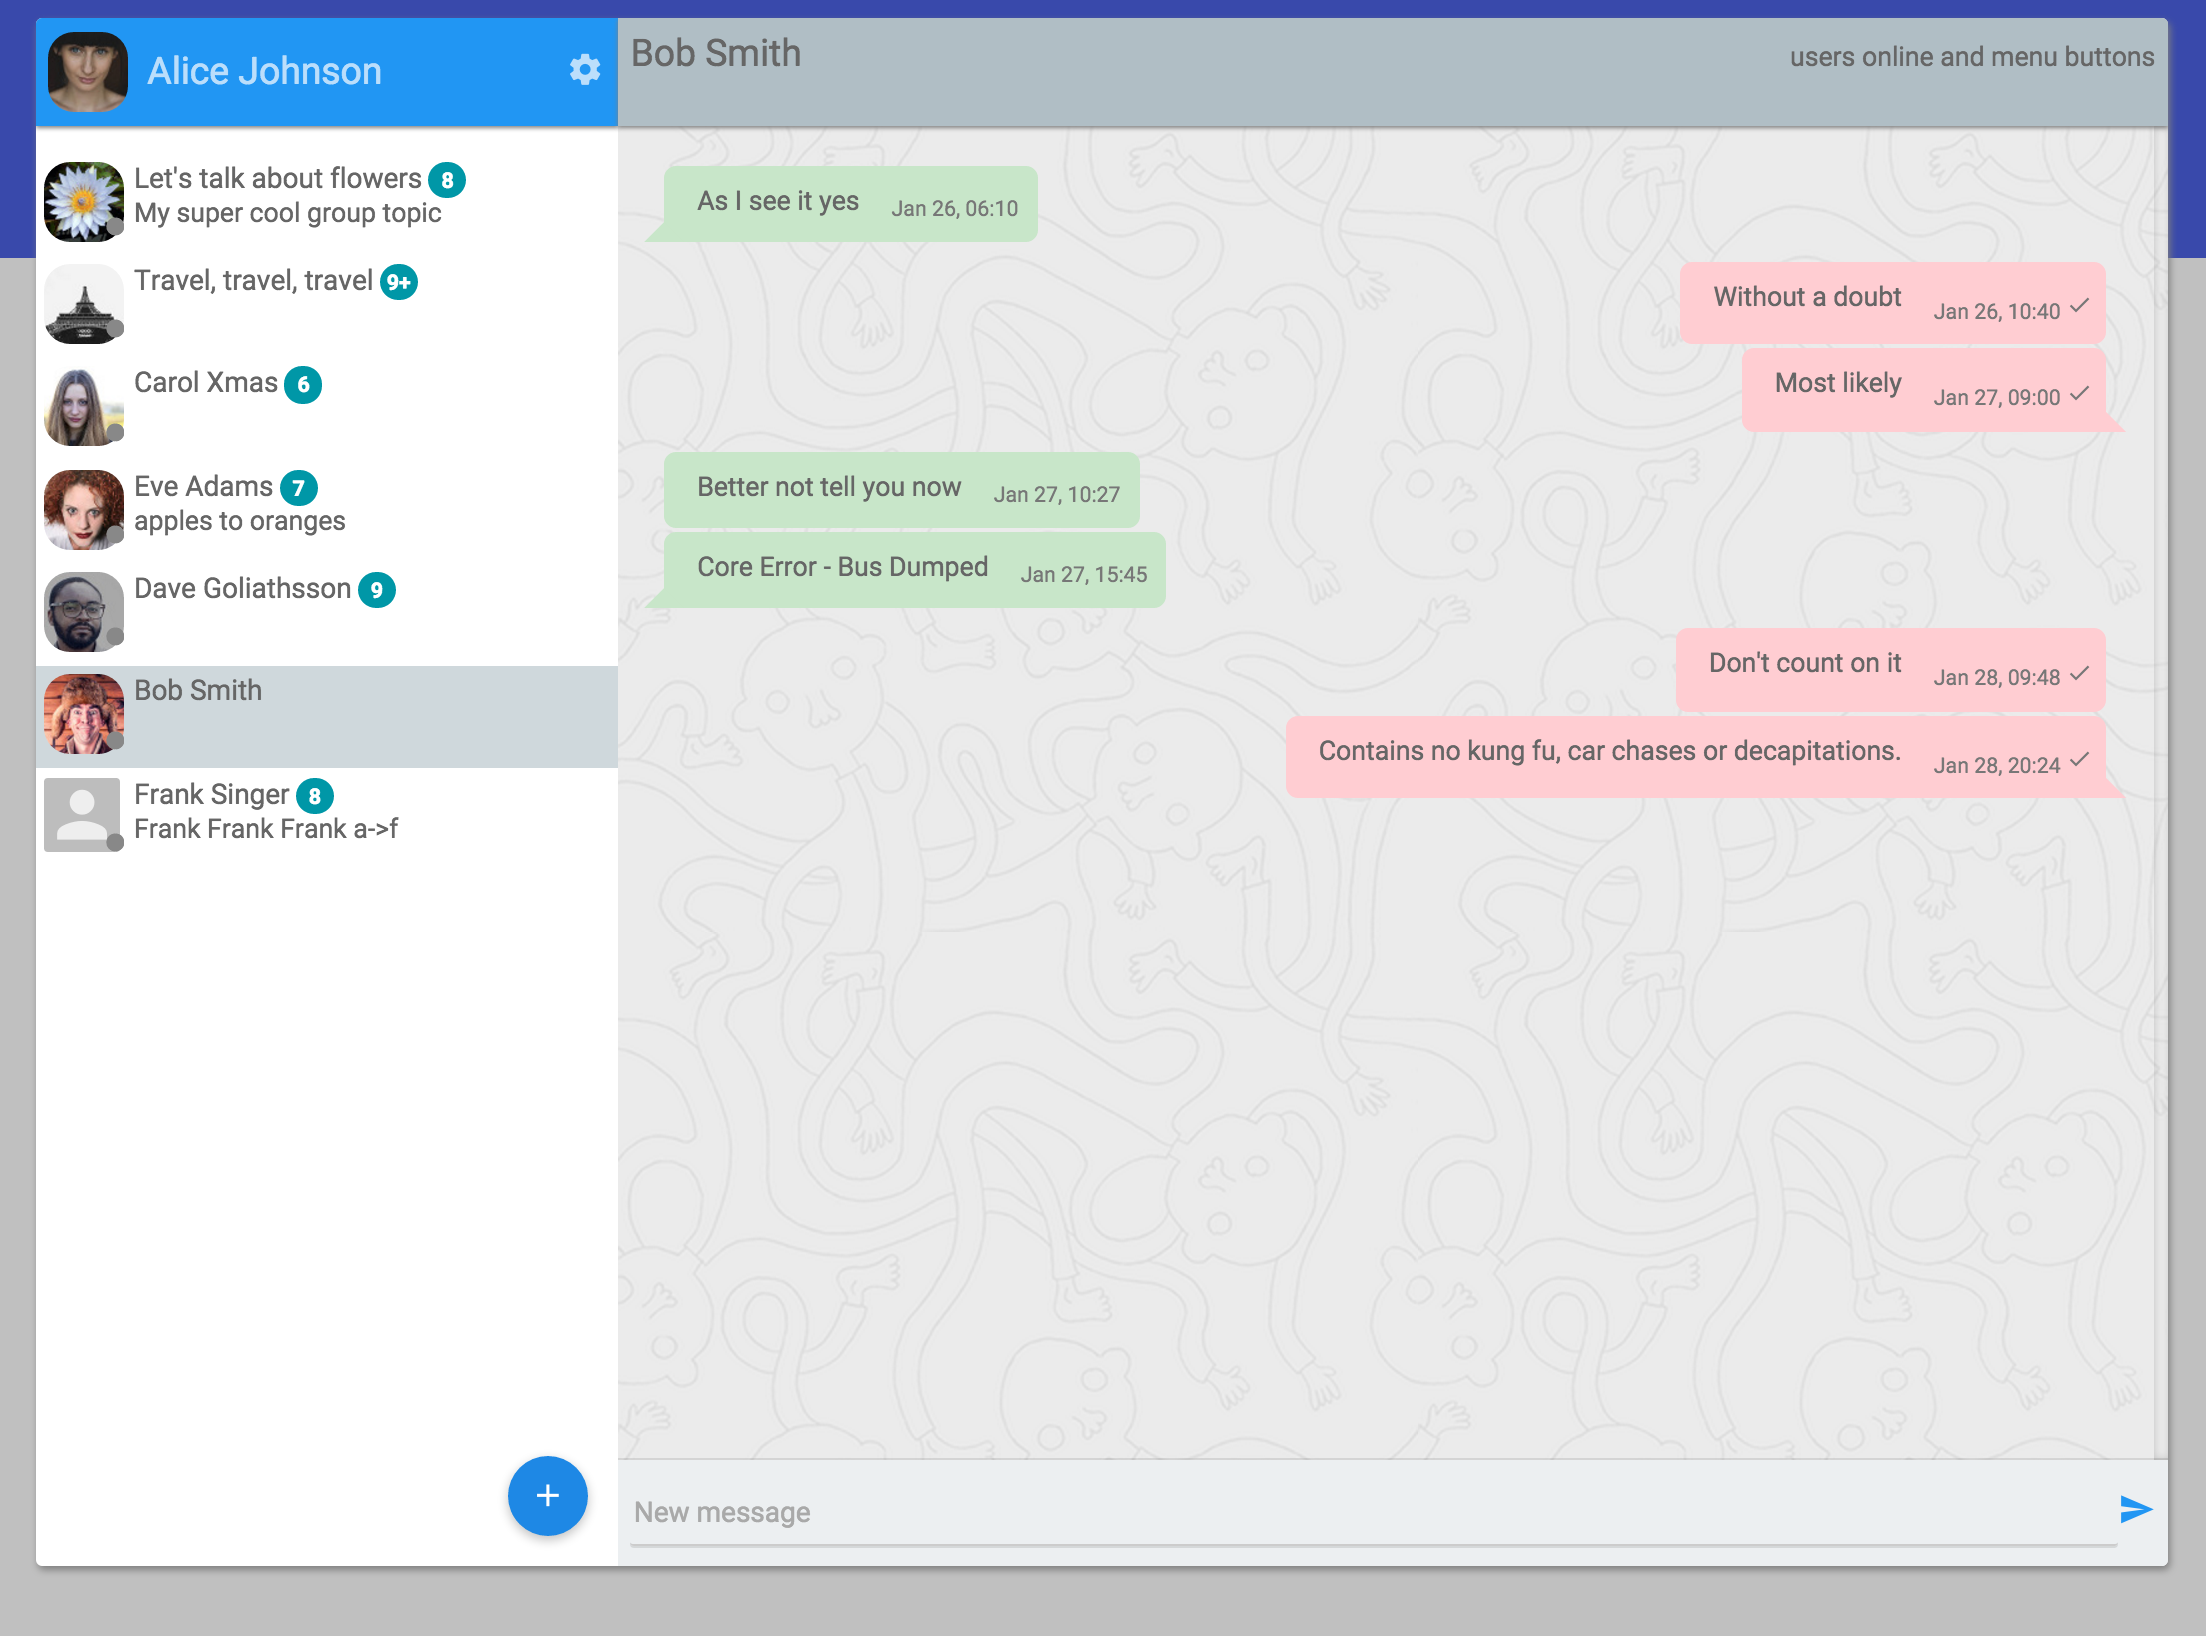Click the Eiffel Tower travel avatar
Viewport: 2206px width, 1636px height.
84,304
